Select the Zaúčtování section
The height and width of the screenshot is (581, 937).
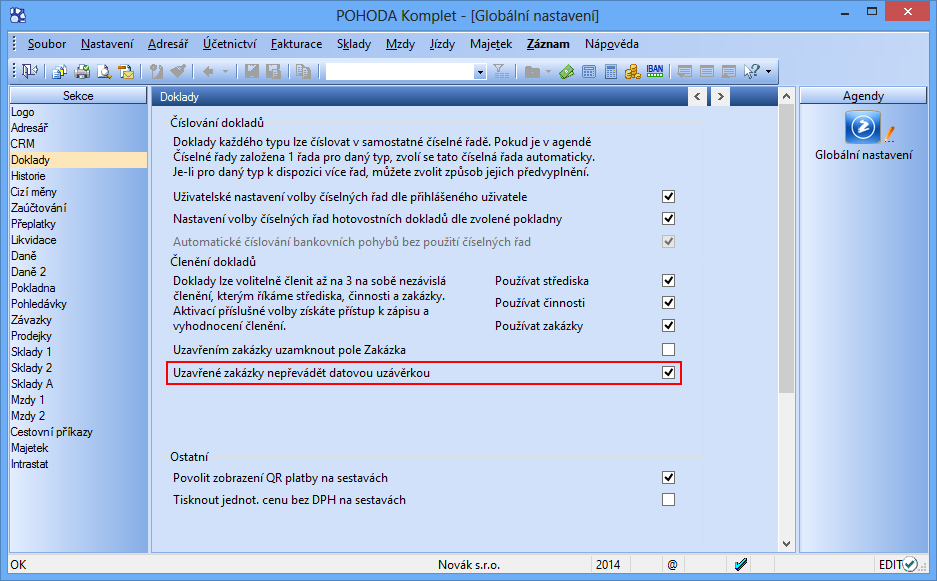point(78,208)
